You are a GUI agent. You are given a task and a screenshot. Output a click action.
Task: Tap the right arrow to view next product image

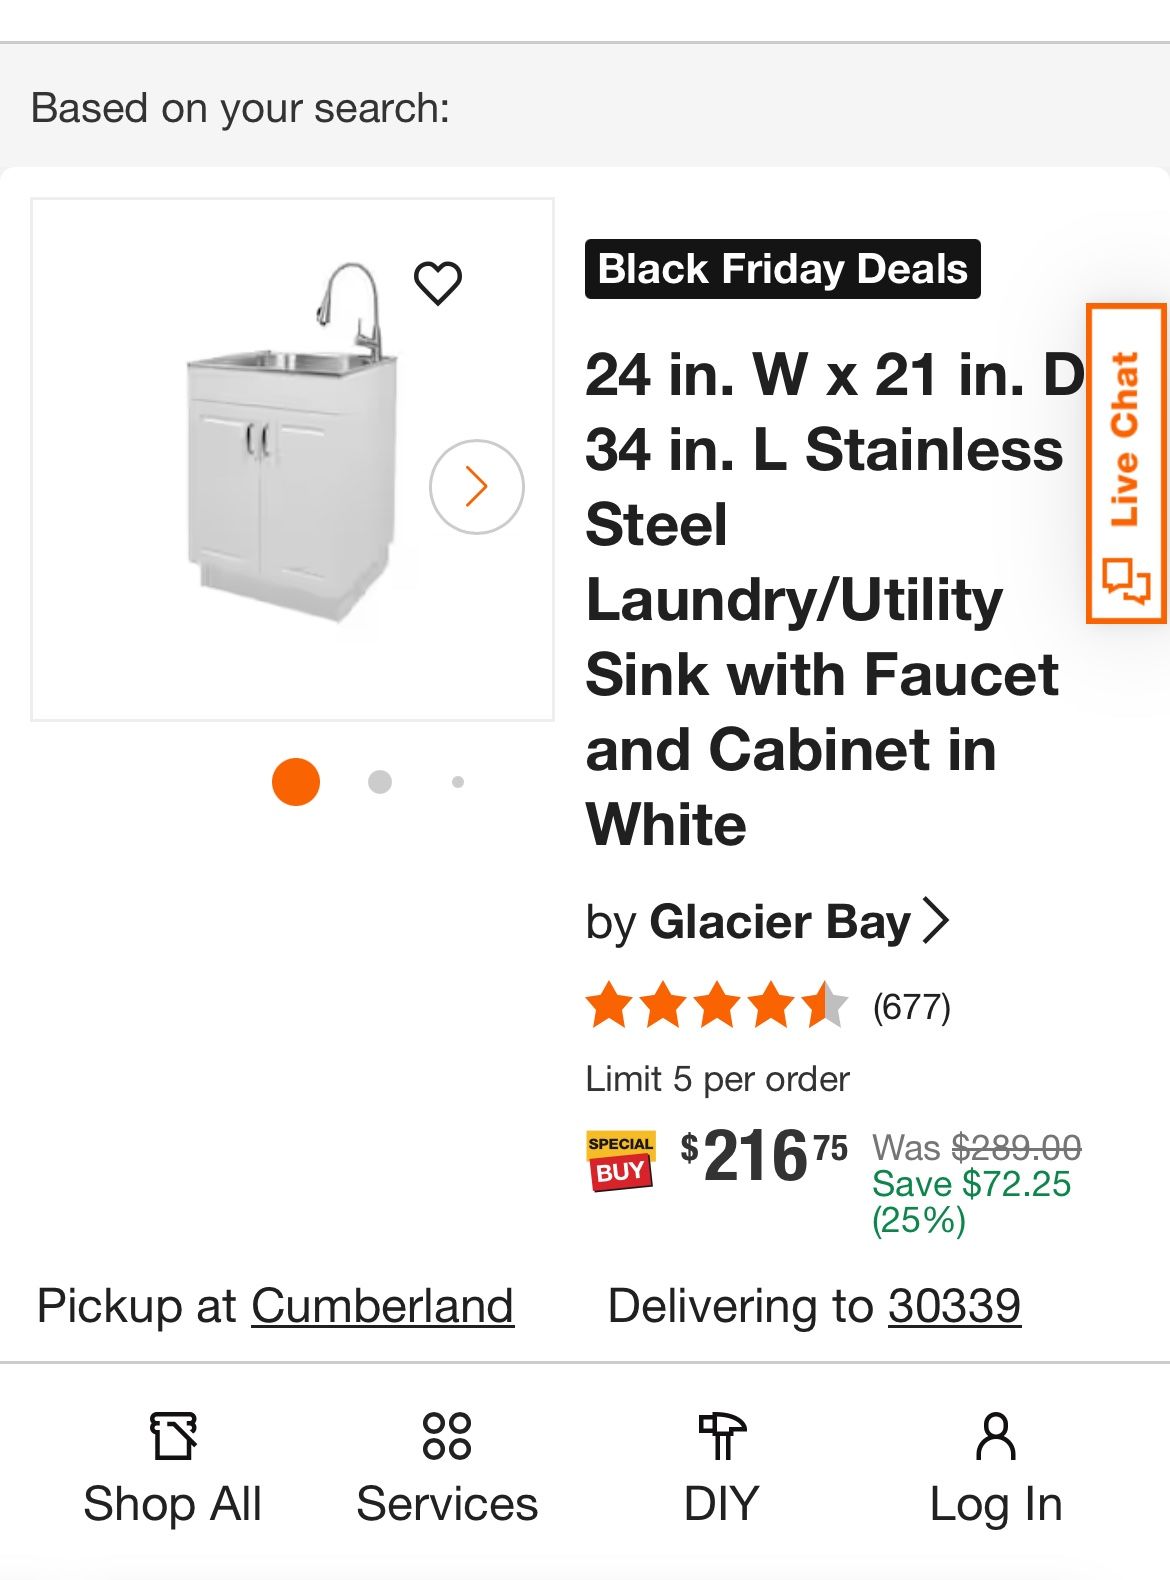pos(475,486)
